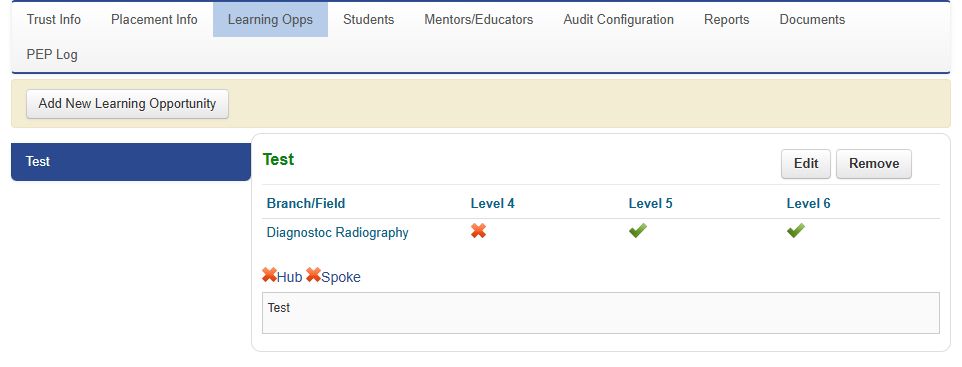The image size is (962, 367).
Task: Go to the Students tab
Action: 369,20
